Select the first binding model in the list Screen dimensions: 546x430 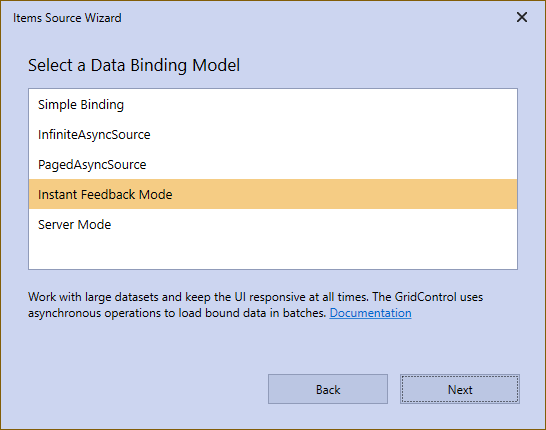coord(273,104)
